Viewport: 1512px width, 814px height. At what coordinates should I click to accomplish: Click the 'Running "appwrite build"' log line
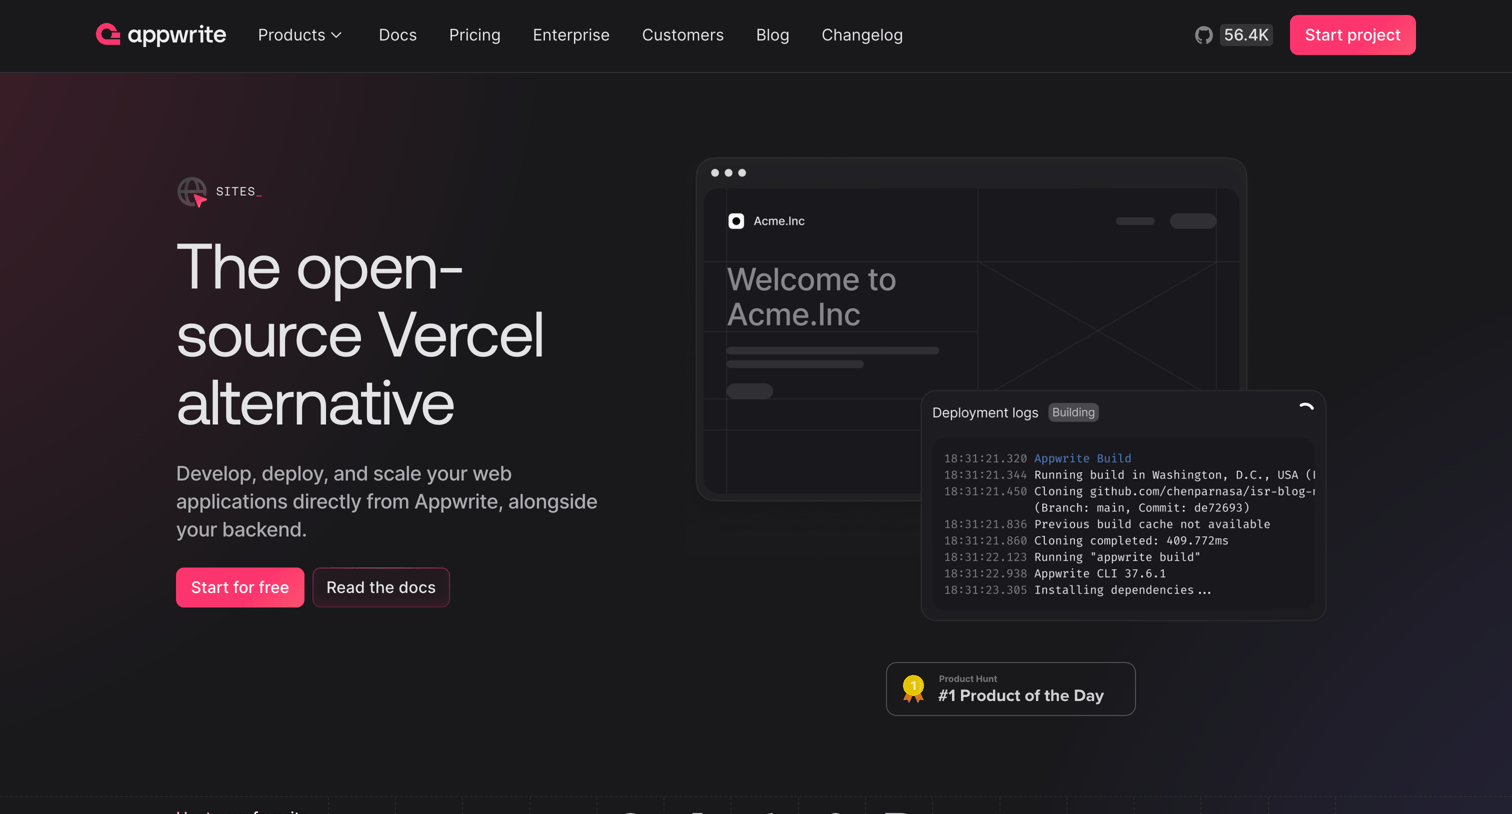click(1117, 557)
